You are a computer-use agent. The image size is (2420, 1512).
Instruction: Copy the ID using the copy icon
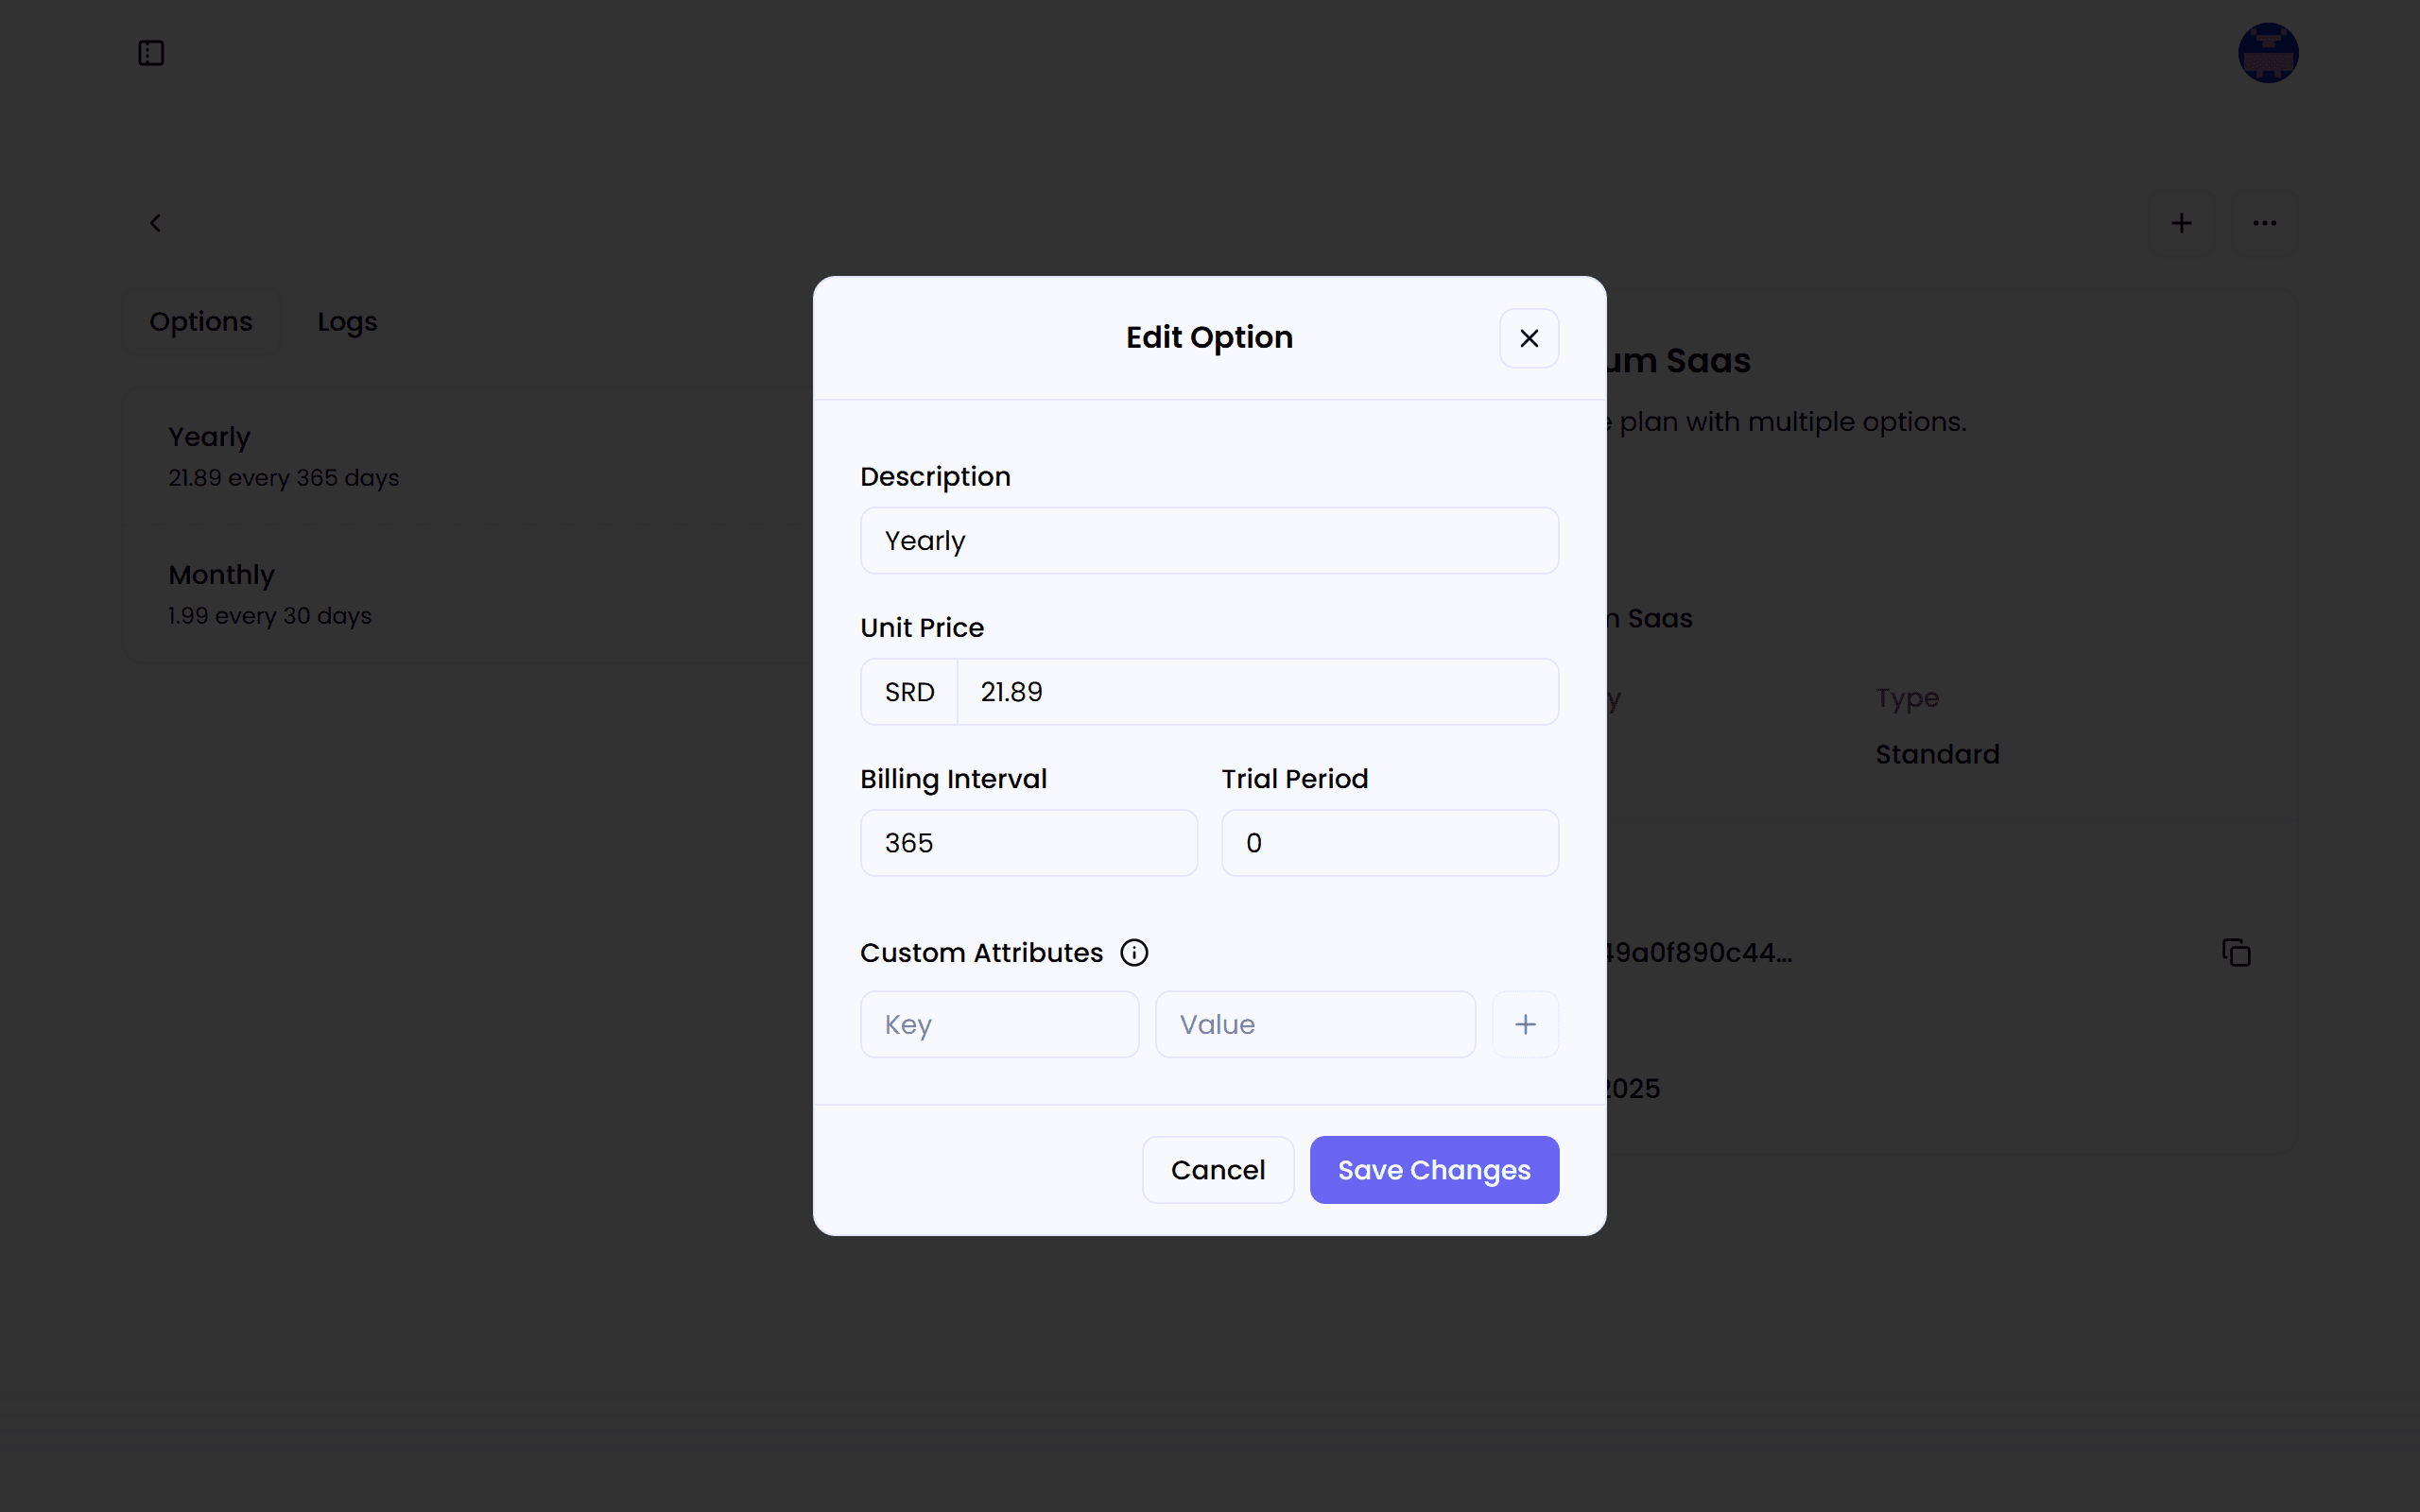2236,952
